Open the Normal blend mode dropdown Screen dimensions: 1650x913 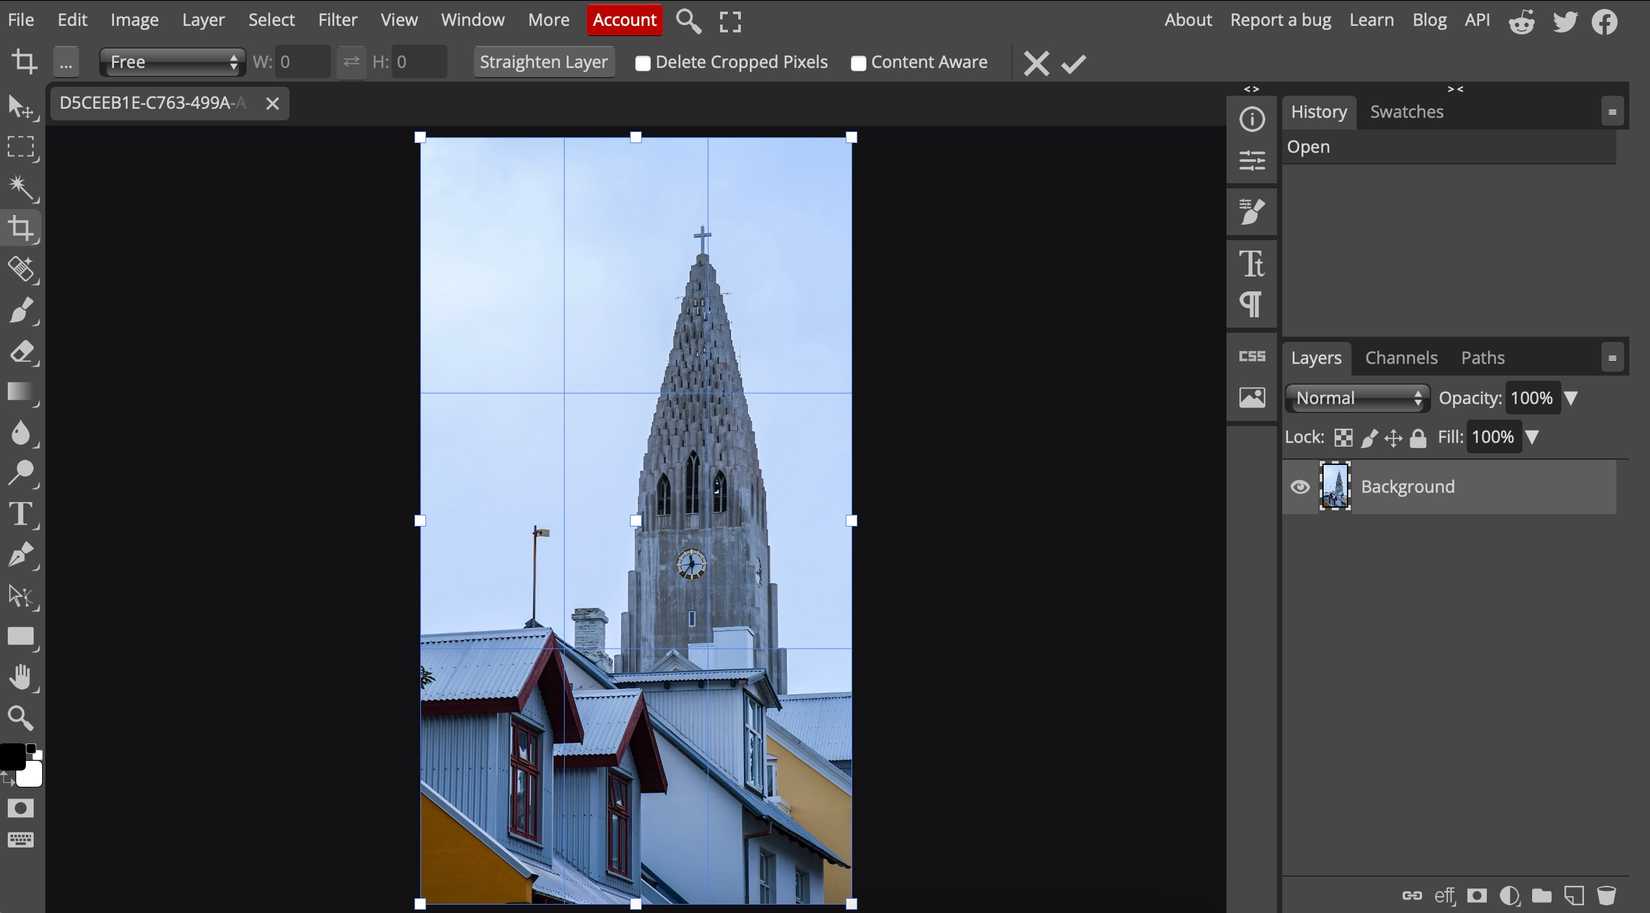click(1357, 398)
